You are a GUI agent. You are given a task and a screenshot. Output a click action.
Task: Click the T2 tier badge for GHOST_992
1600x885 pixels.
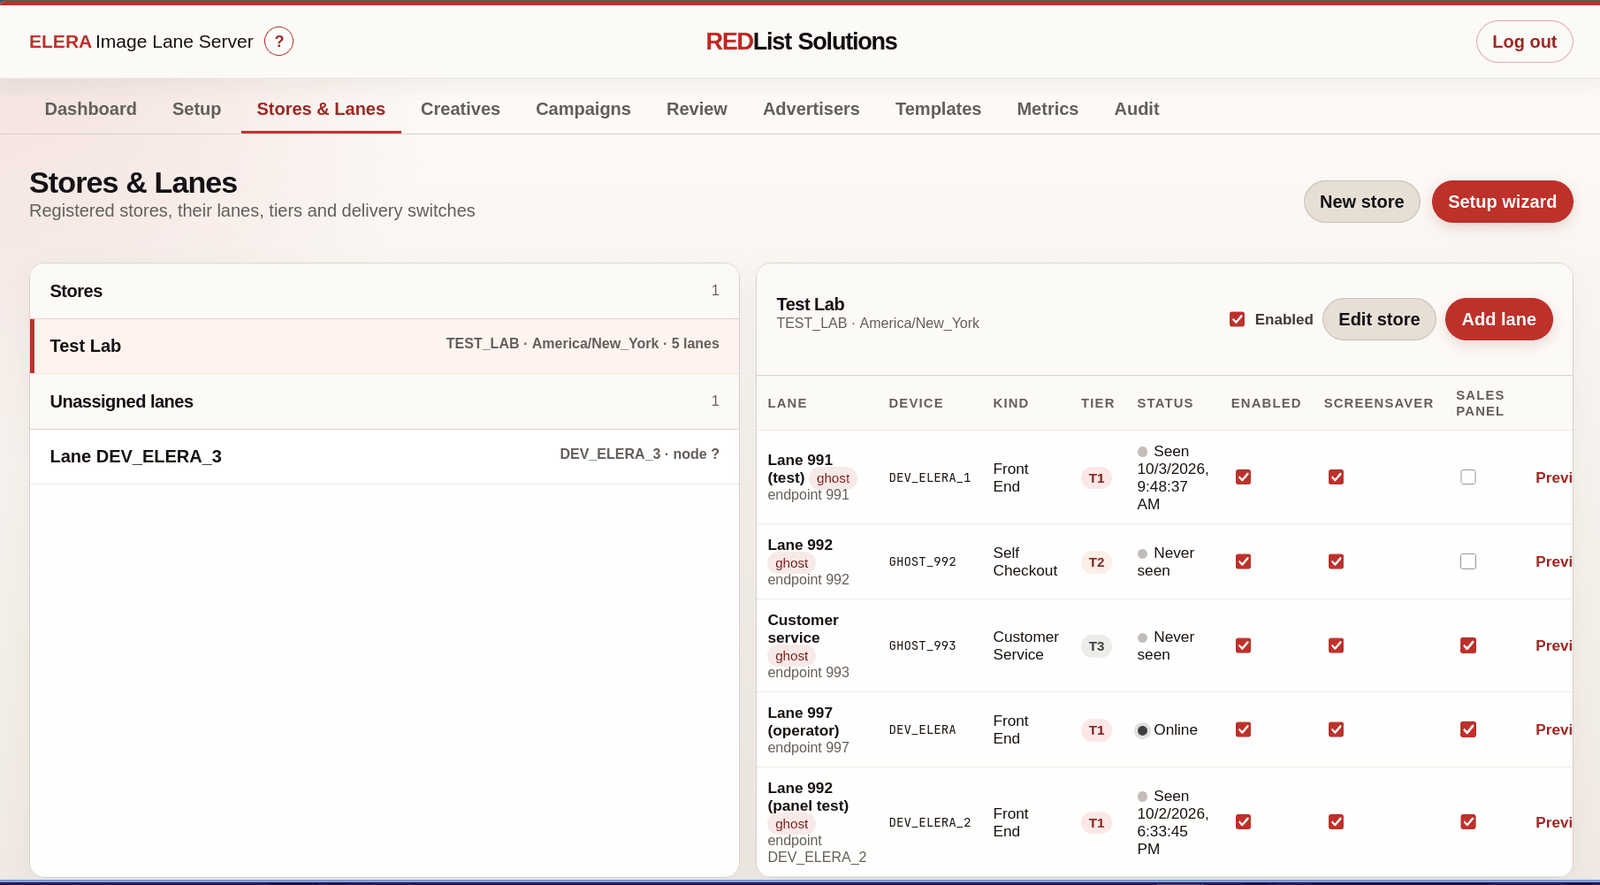1096,562
